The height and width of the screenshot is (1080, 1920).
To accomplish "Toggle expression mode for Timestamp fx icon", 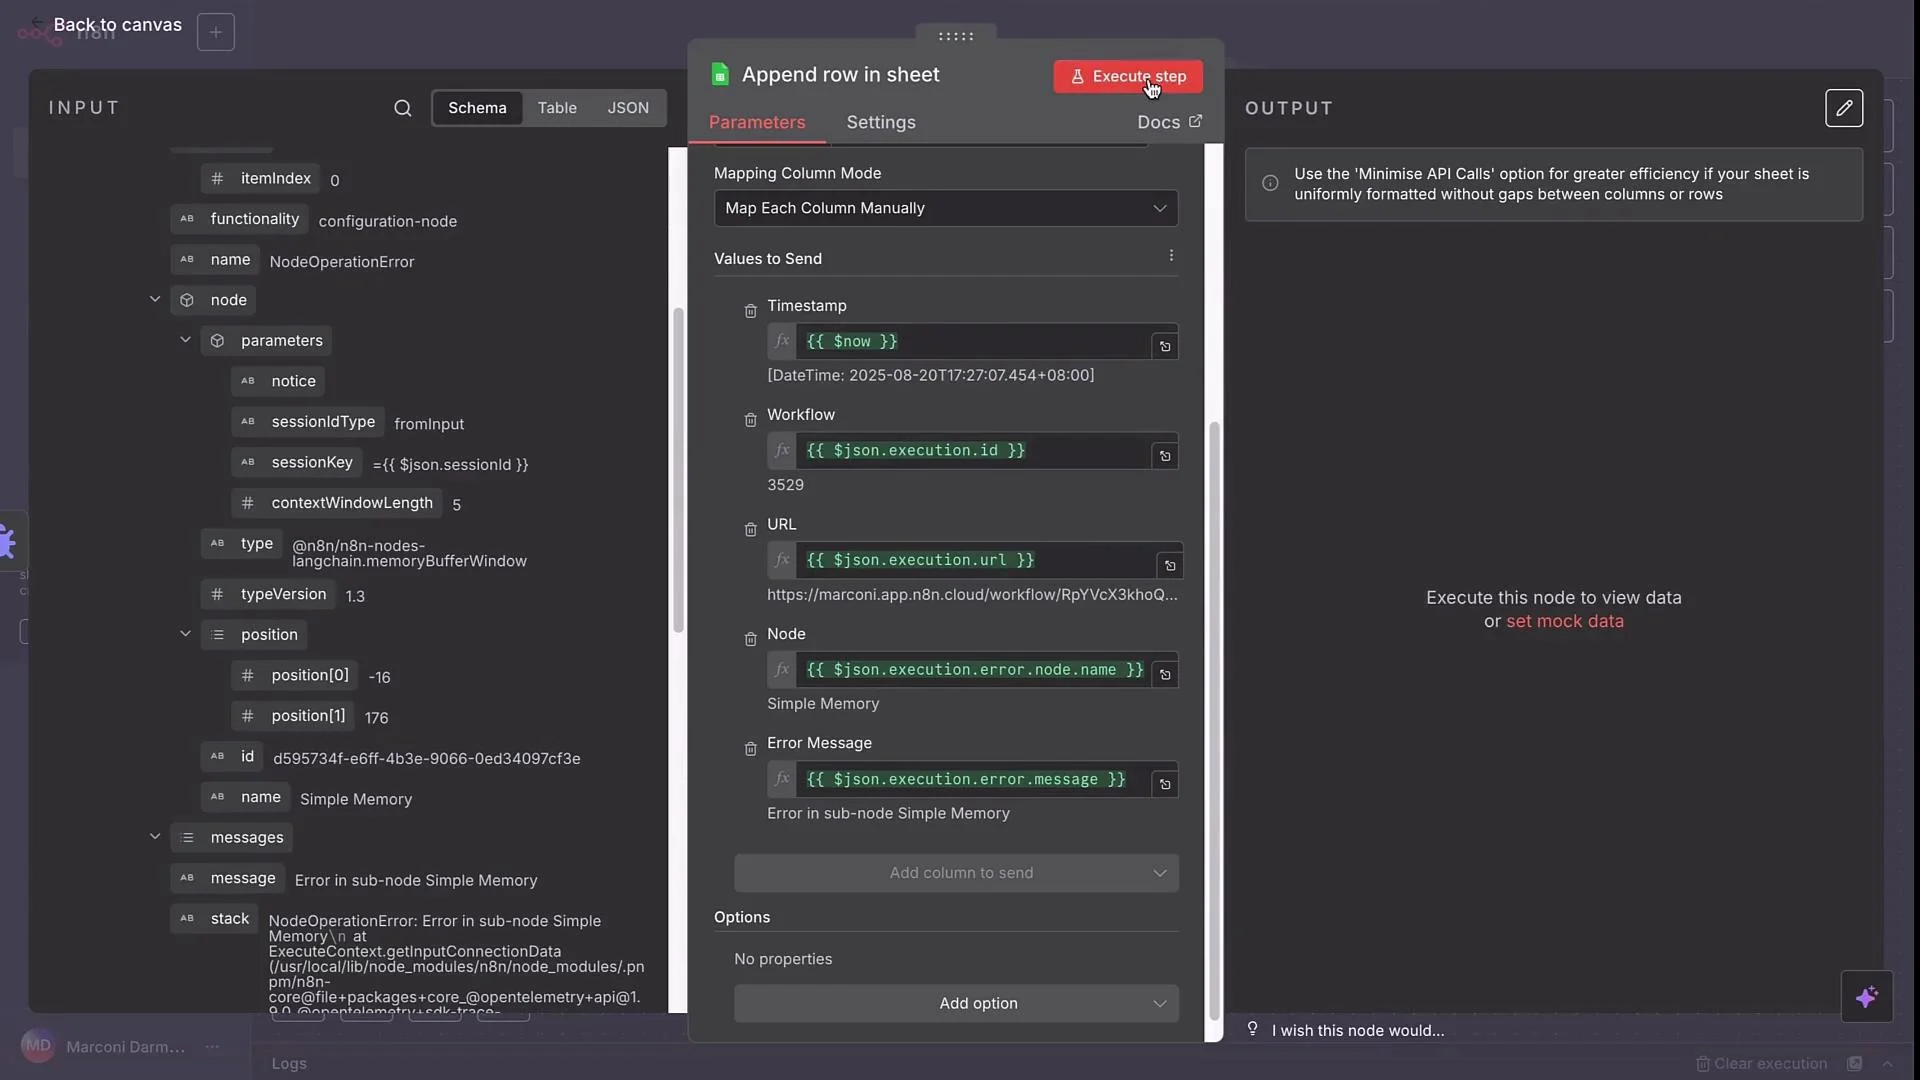I will pyautogui.click(x=782, y=341).
